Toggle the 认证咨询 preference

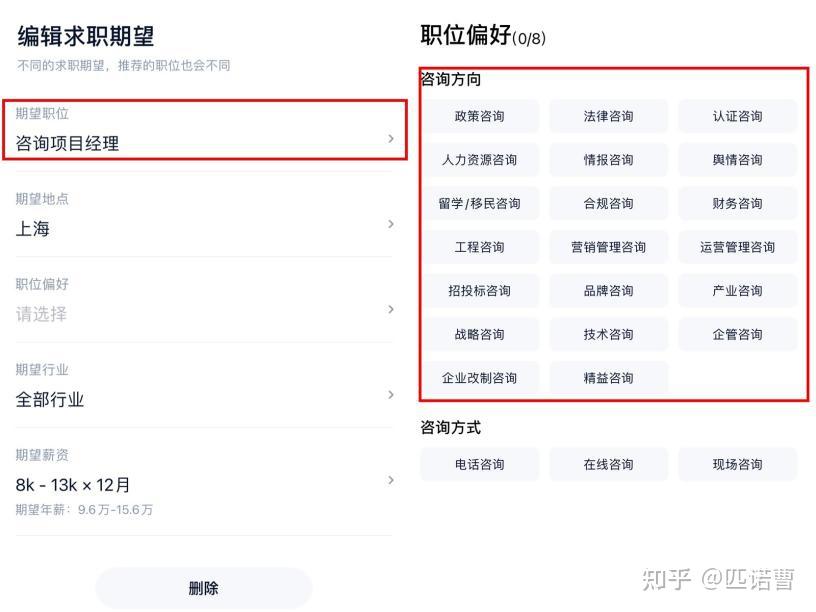[x=738, y=116]
